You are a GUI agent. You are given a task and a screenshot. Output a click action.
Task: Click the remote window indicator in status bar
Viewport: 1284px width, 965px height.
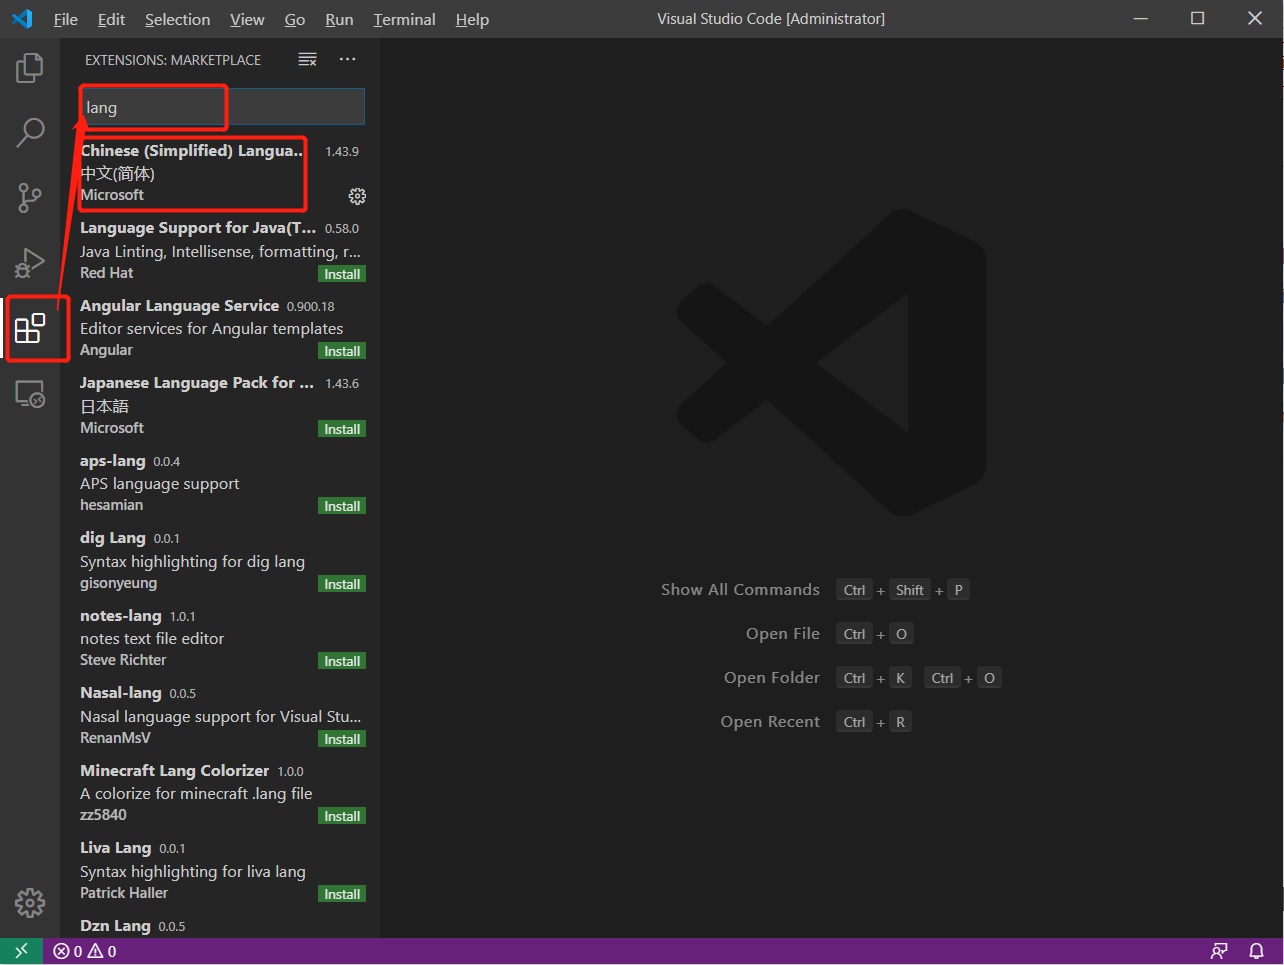tap(21, 951)
